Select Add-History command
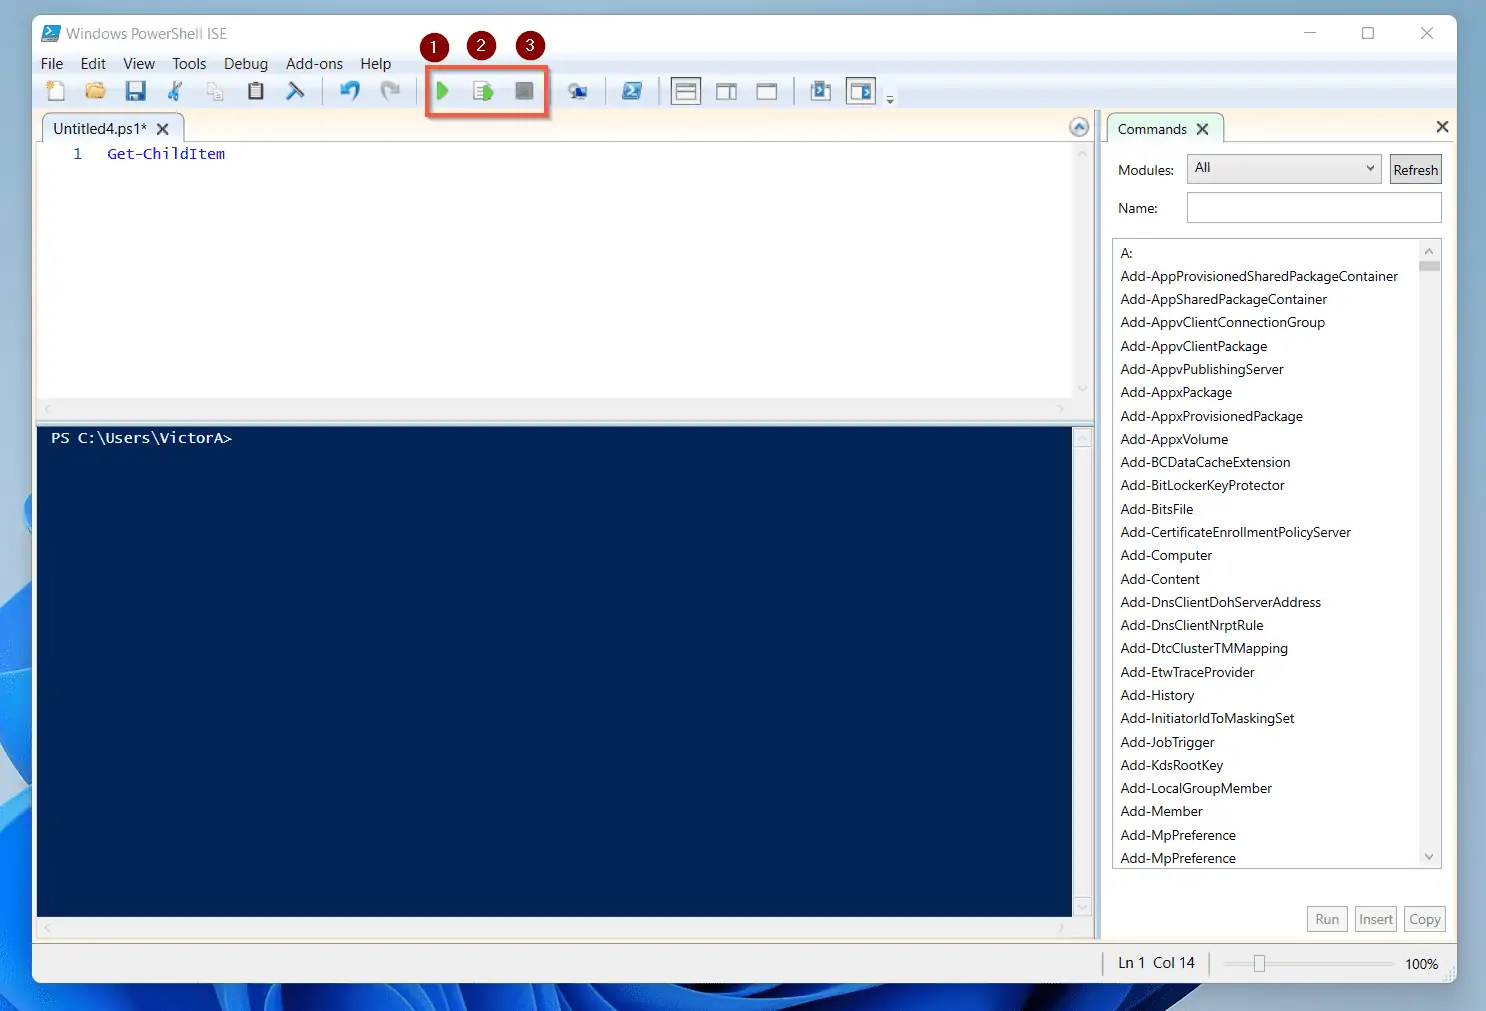 (x=1157, y=695)
